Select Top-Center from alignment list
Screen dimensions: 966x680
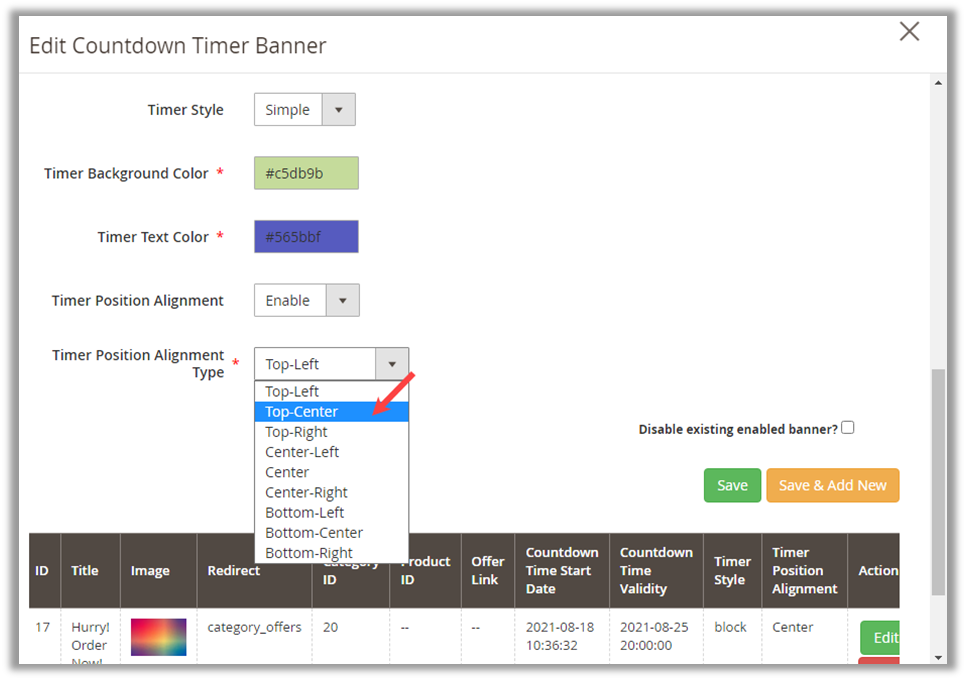point(302,412)
